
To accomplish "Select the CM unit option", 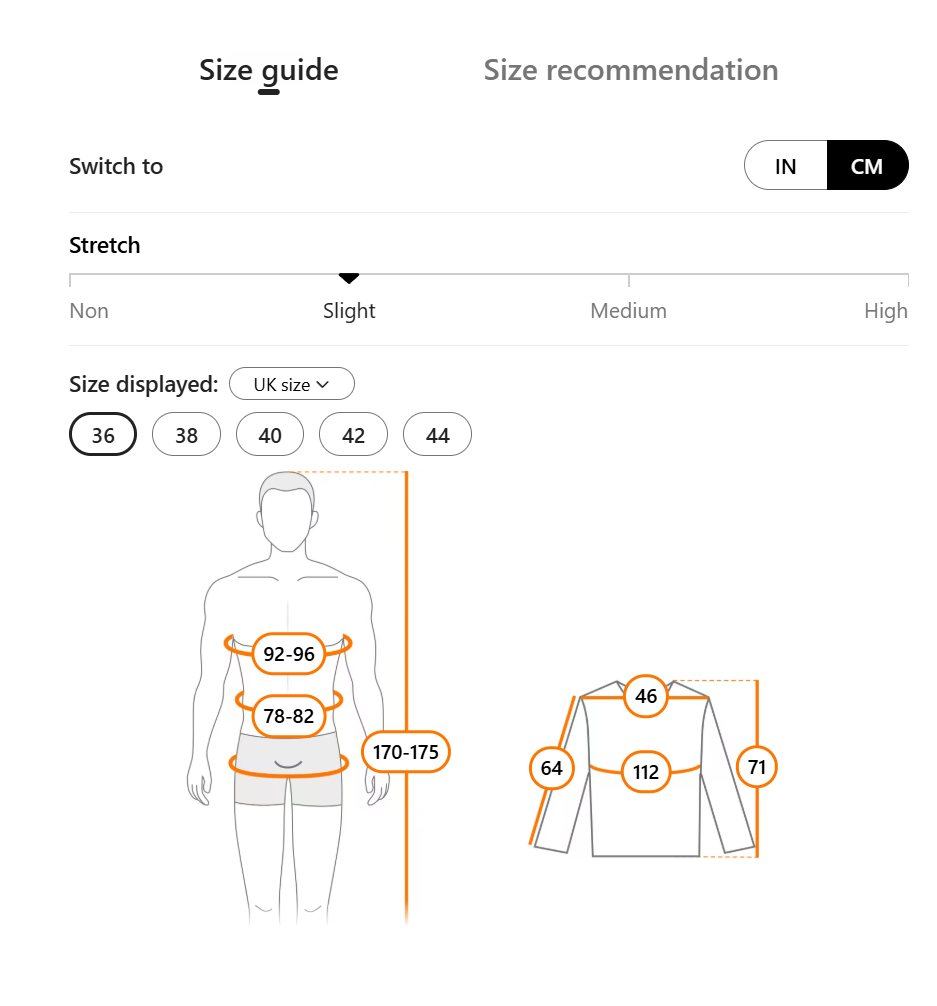I will [x=867, y=166].
